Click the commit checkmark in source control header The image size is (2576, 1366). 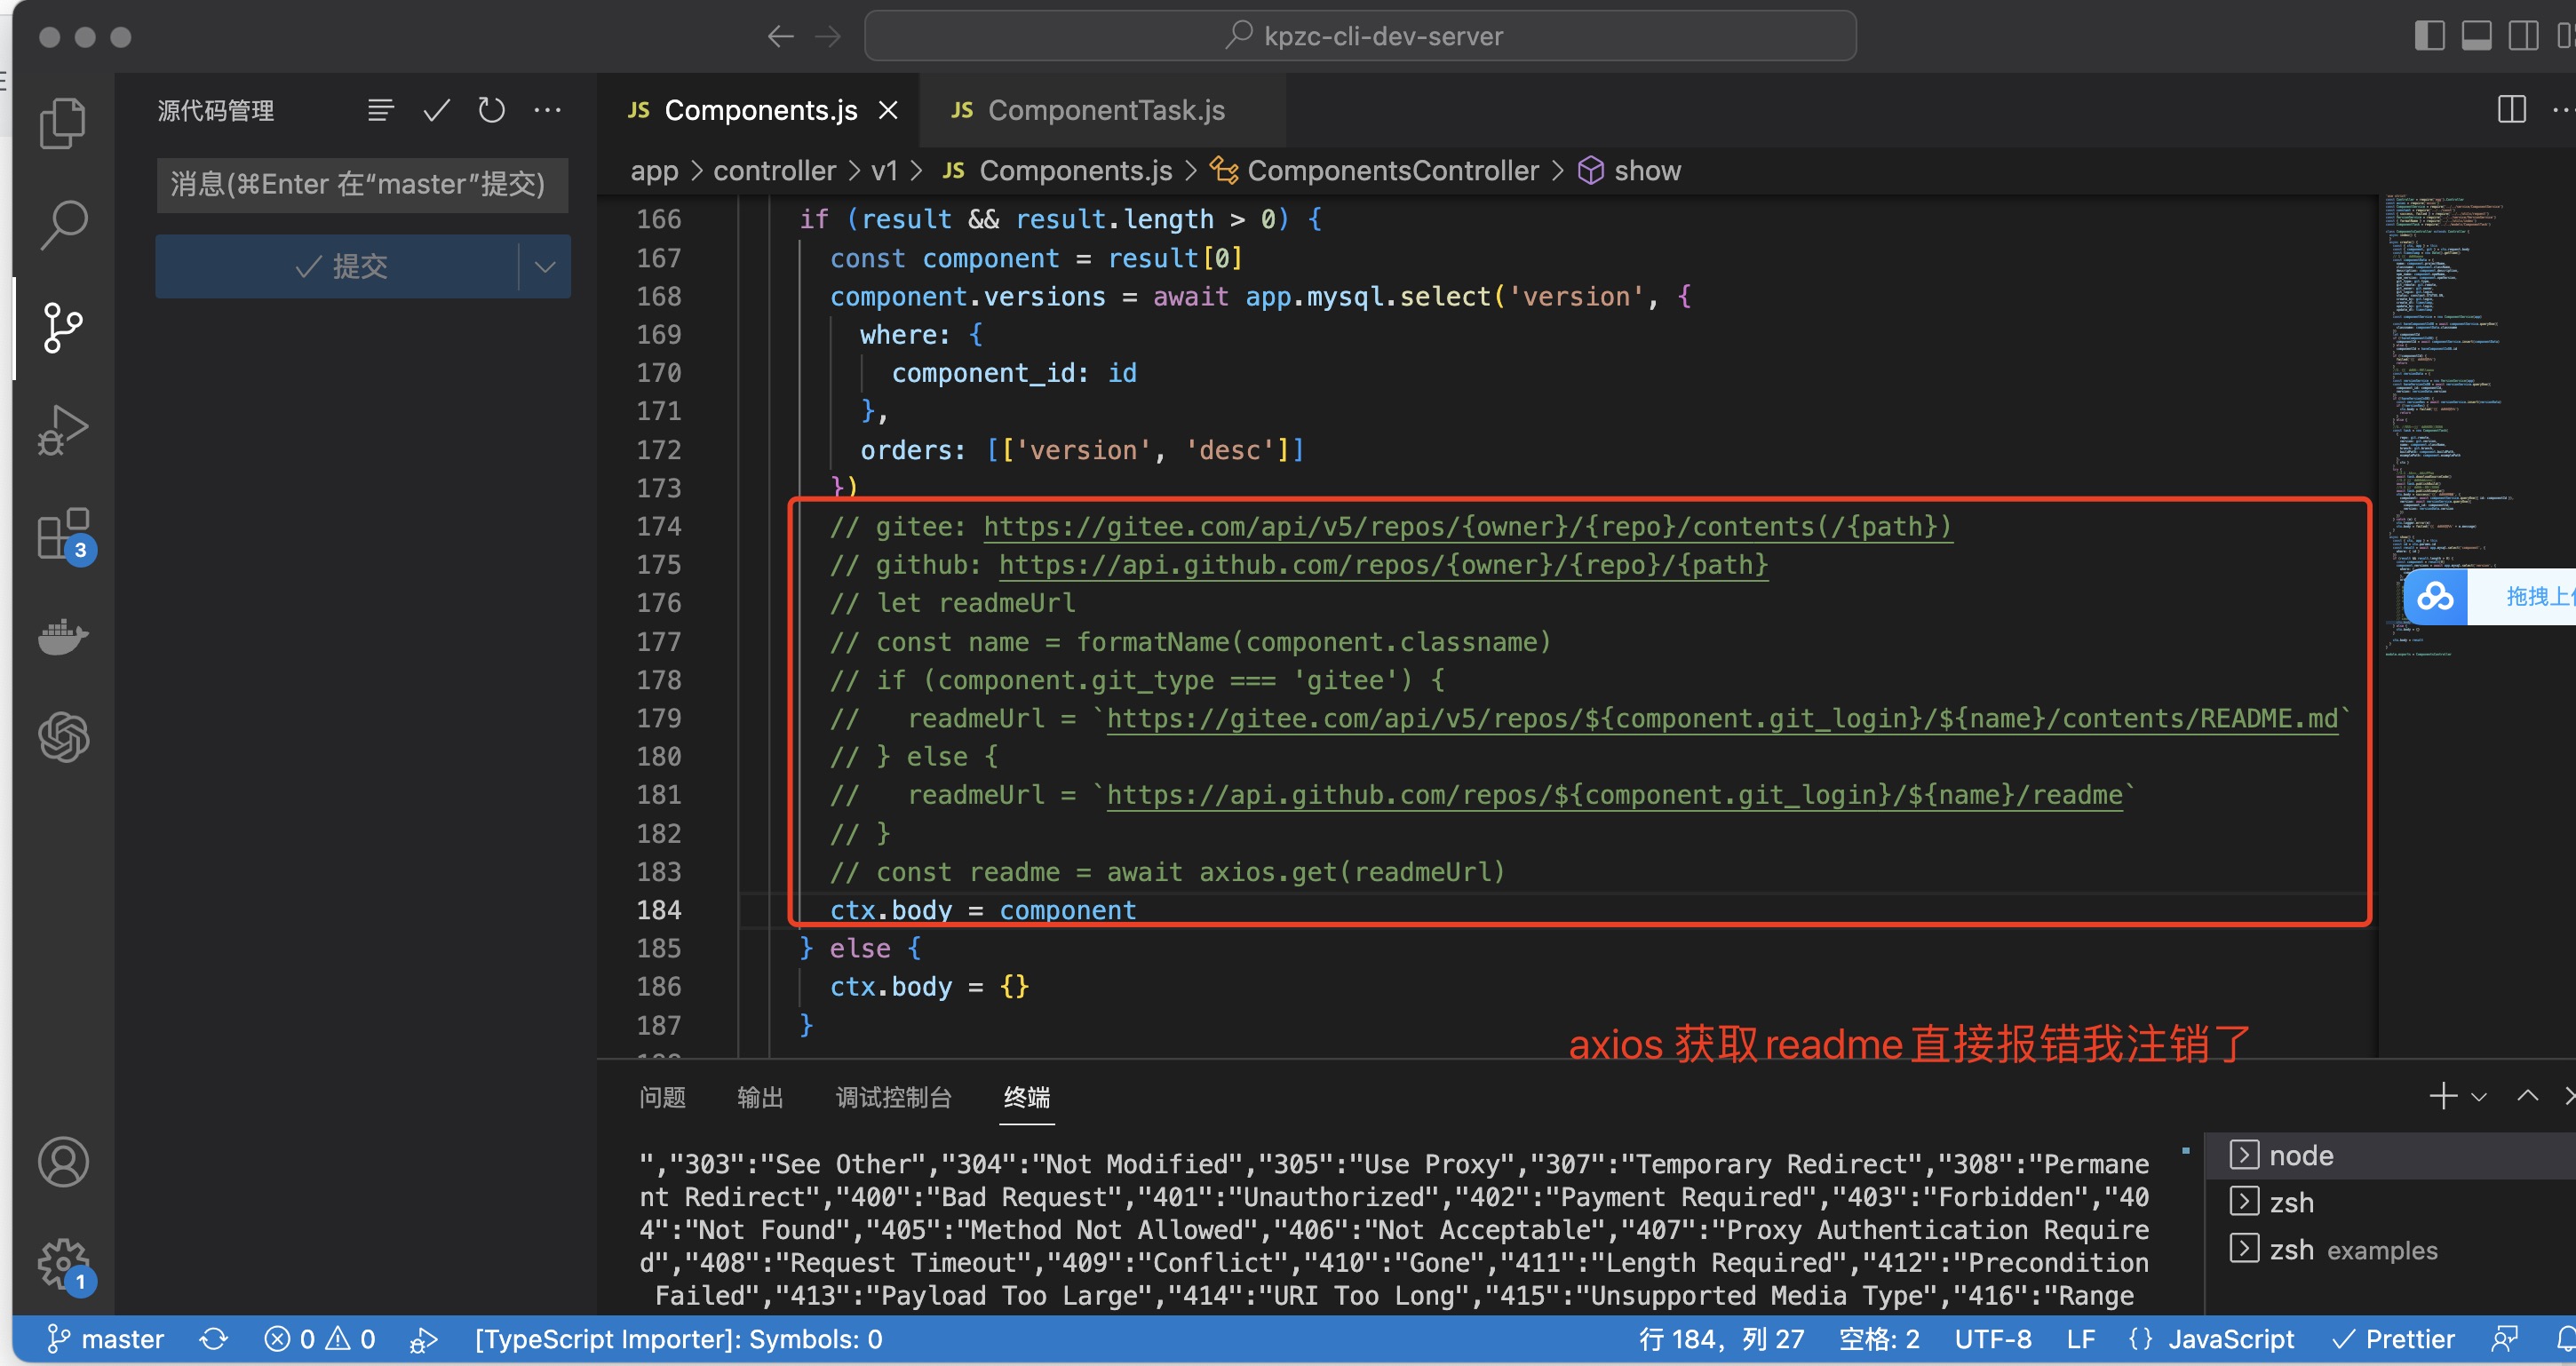coord(436,110)
